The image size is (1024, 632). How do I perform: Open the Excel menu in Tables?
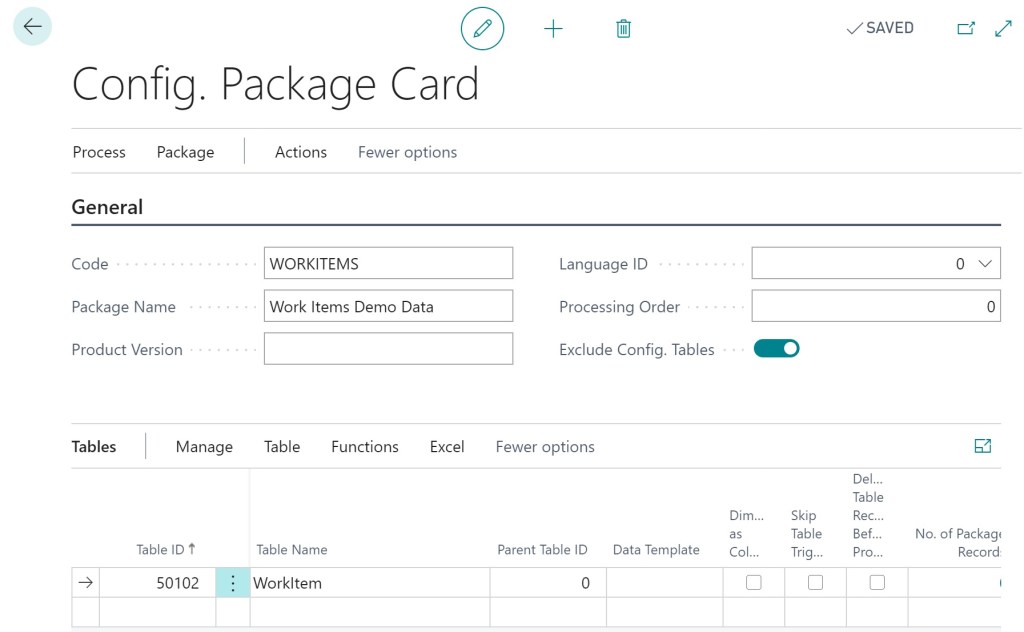(x=446, y=447)
